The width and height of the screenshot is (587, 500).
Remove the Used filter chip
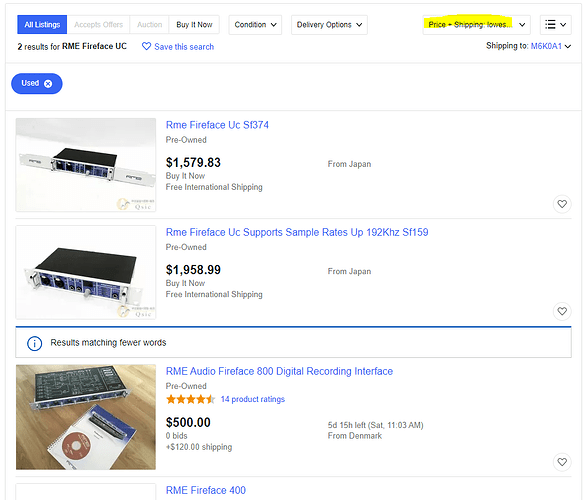(x=48, y=83)
